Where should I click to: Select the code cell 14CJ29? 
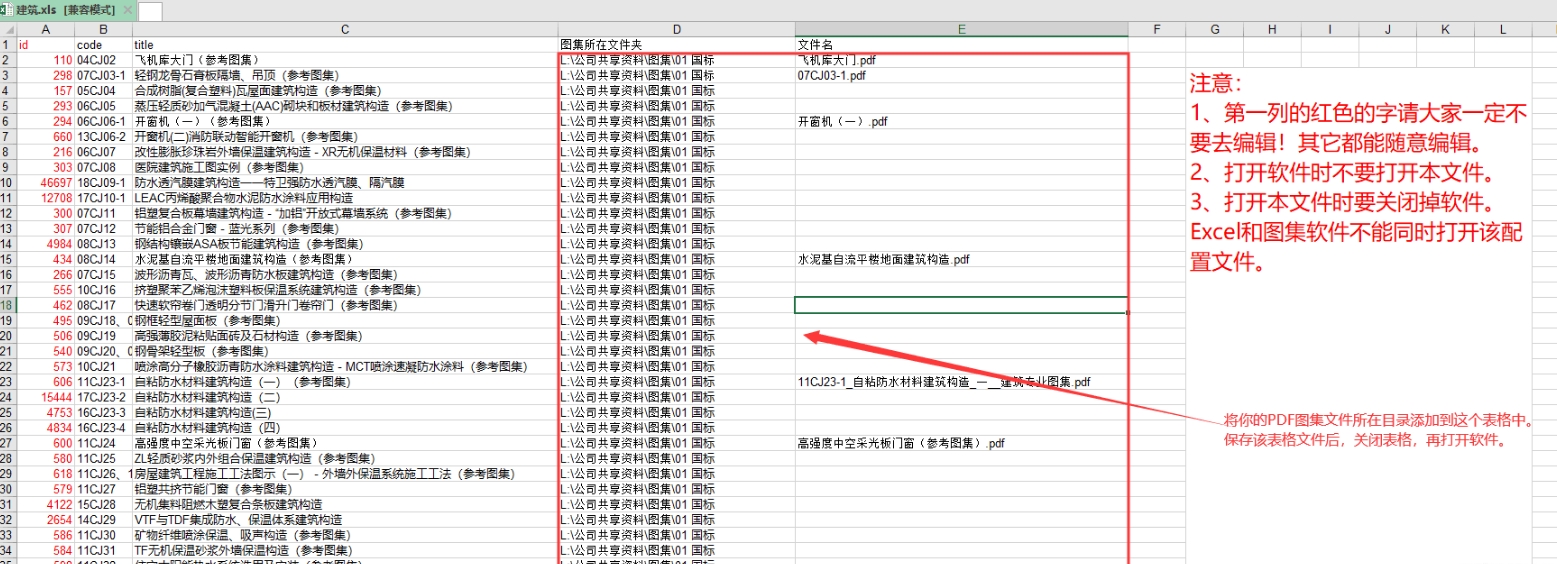pos(104,520)
